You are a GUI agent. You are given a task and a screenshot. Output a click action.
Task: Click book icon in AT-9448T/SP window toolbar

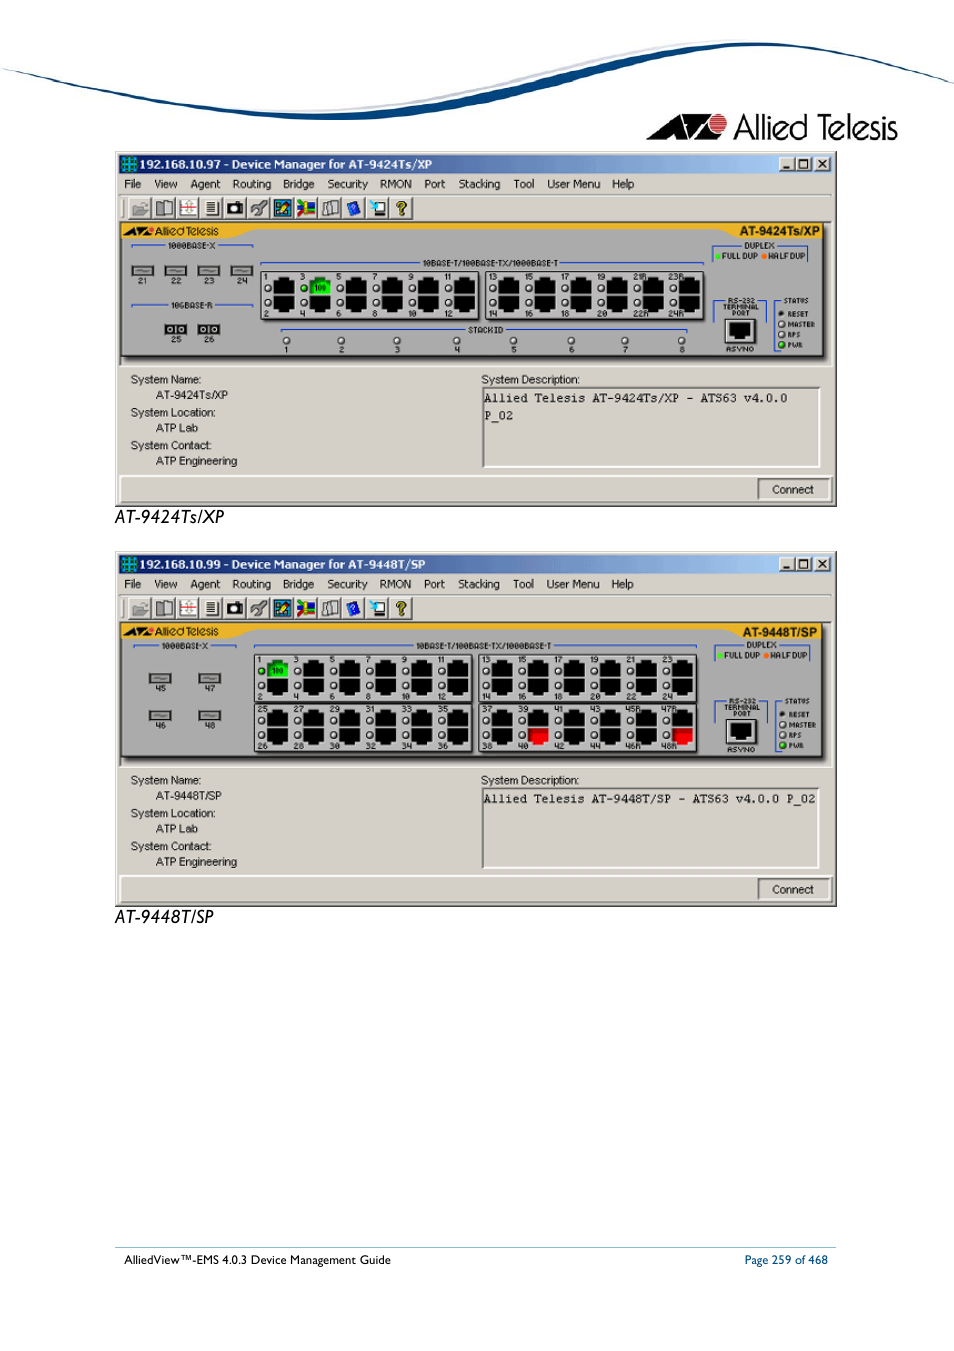pos(164,608)
